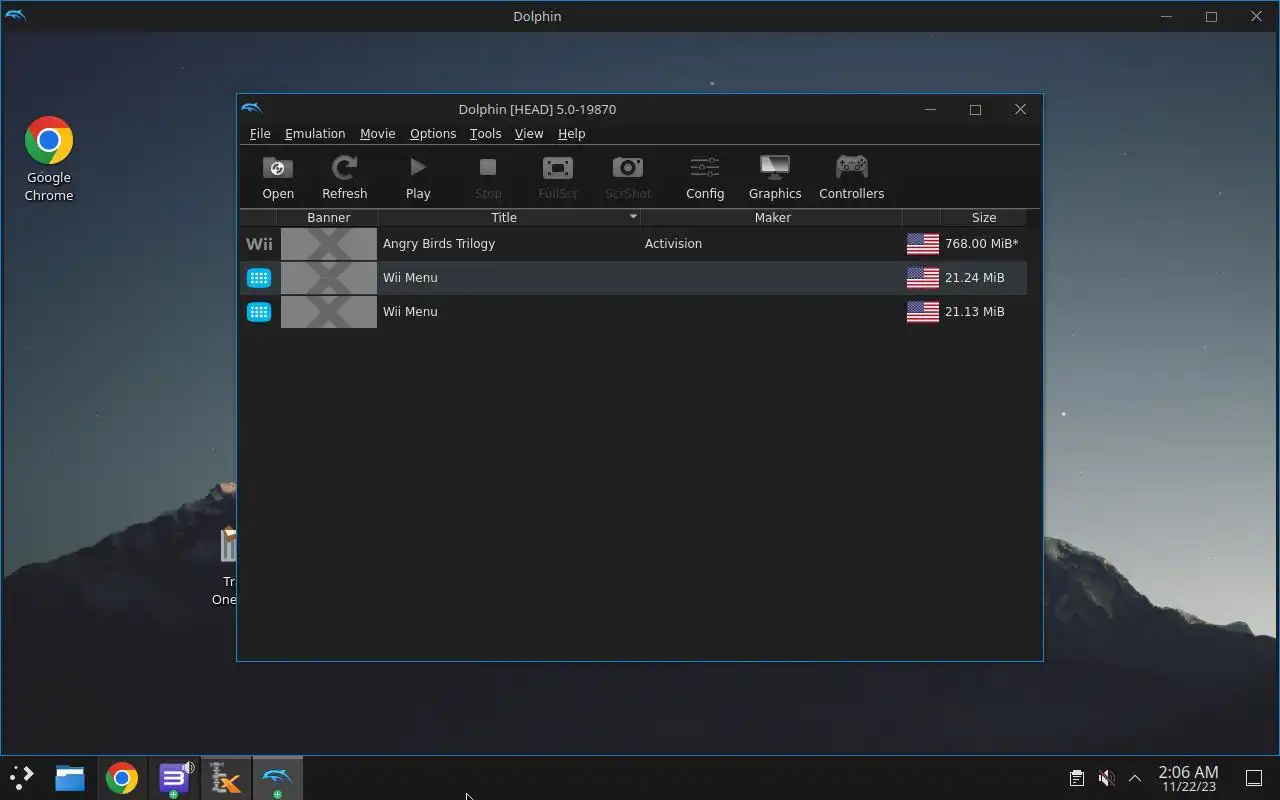Close the Dolphin [HEAD] 5.0-19870 window

(1020, 109)
